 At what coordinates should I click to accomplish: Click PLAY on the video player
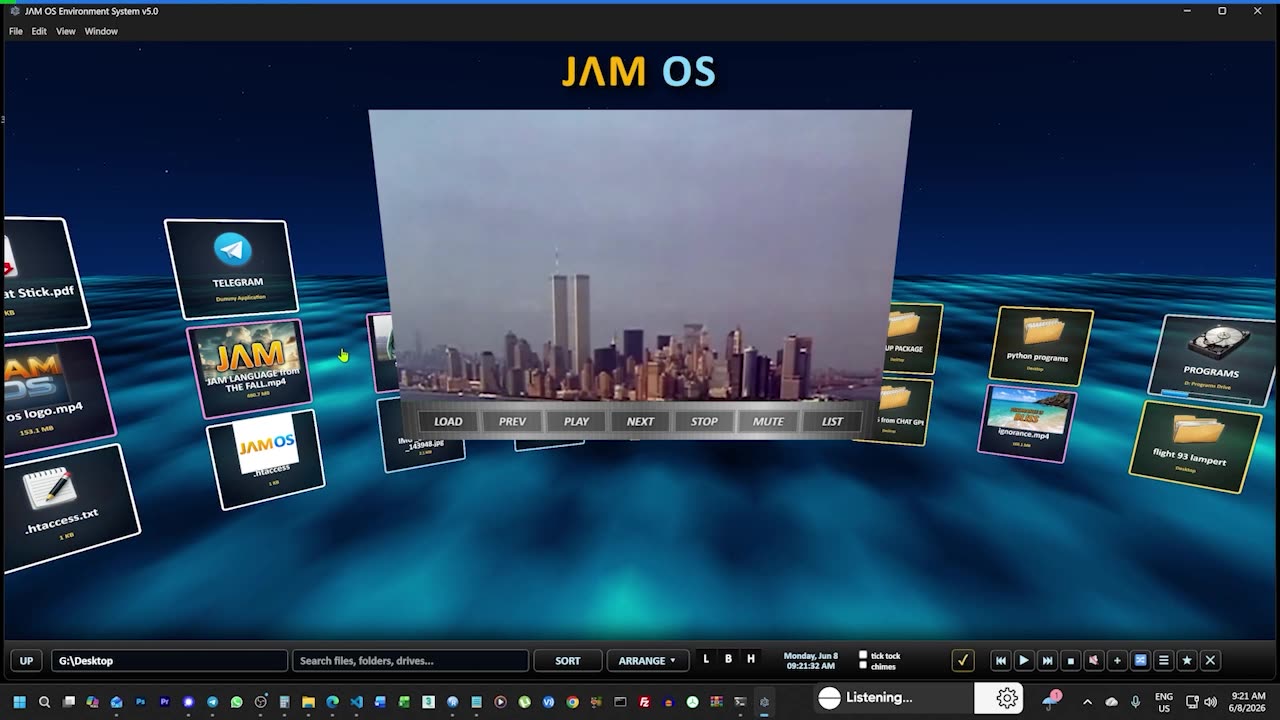coord(576,422)
